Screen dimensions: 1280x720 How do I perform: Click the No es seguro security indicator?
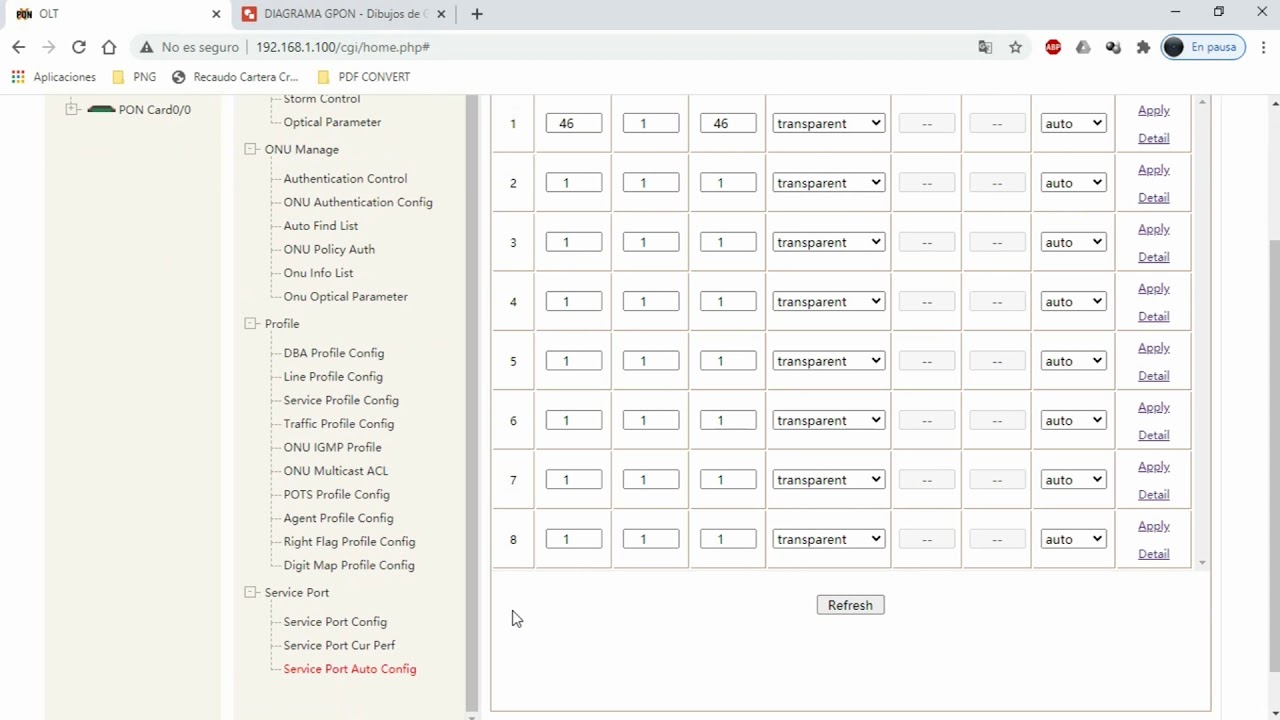(189, 47)
